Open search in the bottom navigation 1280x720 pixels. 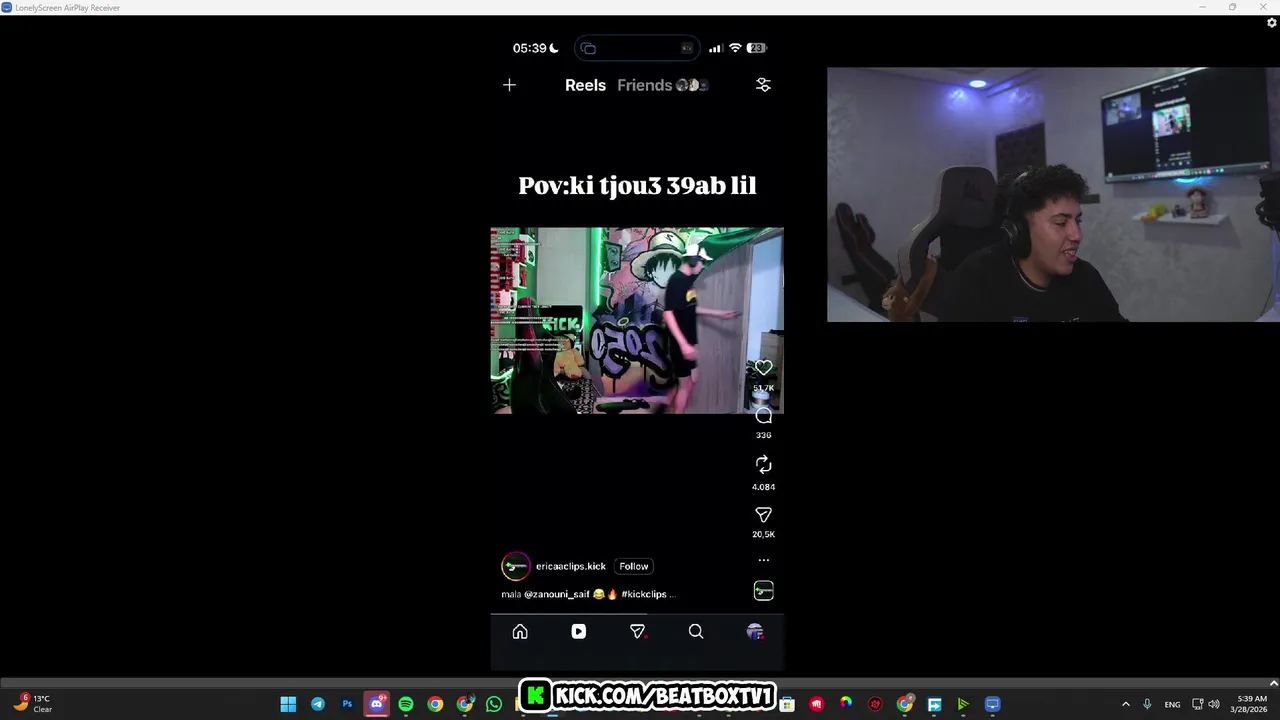pos(696,631)
